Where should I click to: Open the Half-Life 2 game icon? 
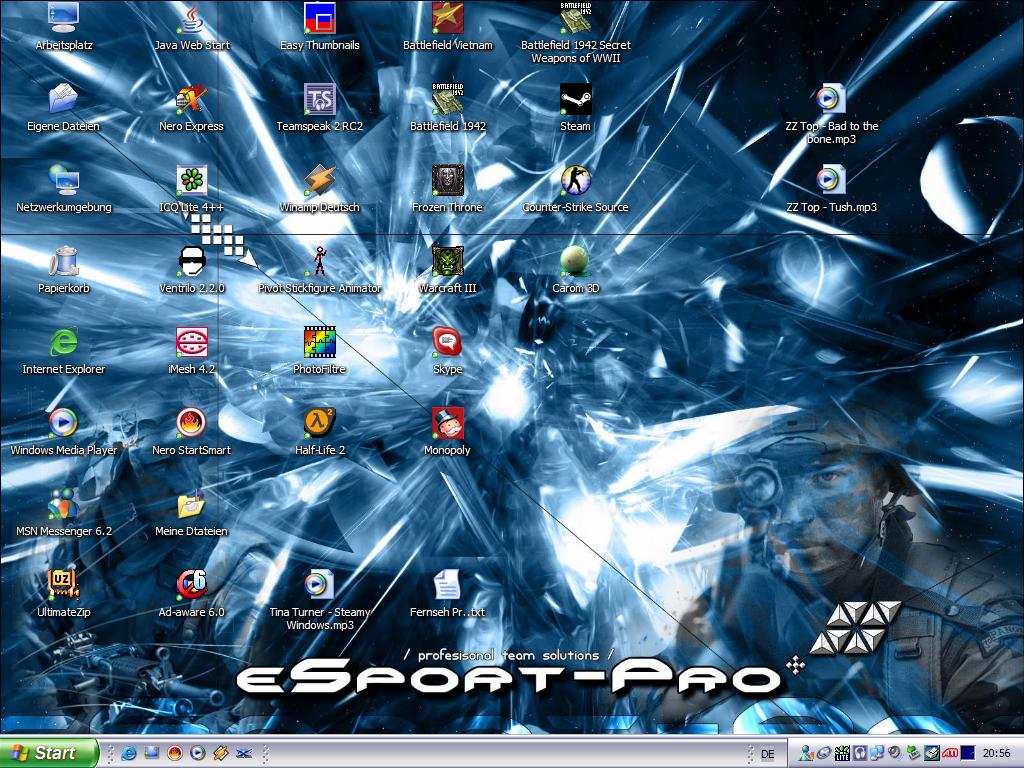pos(320,432)
